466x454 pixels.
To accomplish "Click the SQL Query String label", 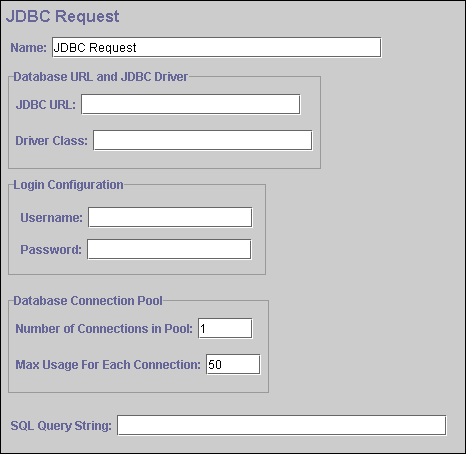I will [x=61, y=426].
